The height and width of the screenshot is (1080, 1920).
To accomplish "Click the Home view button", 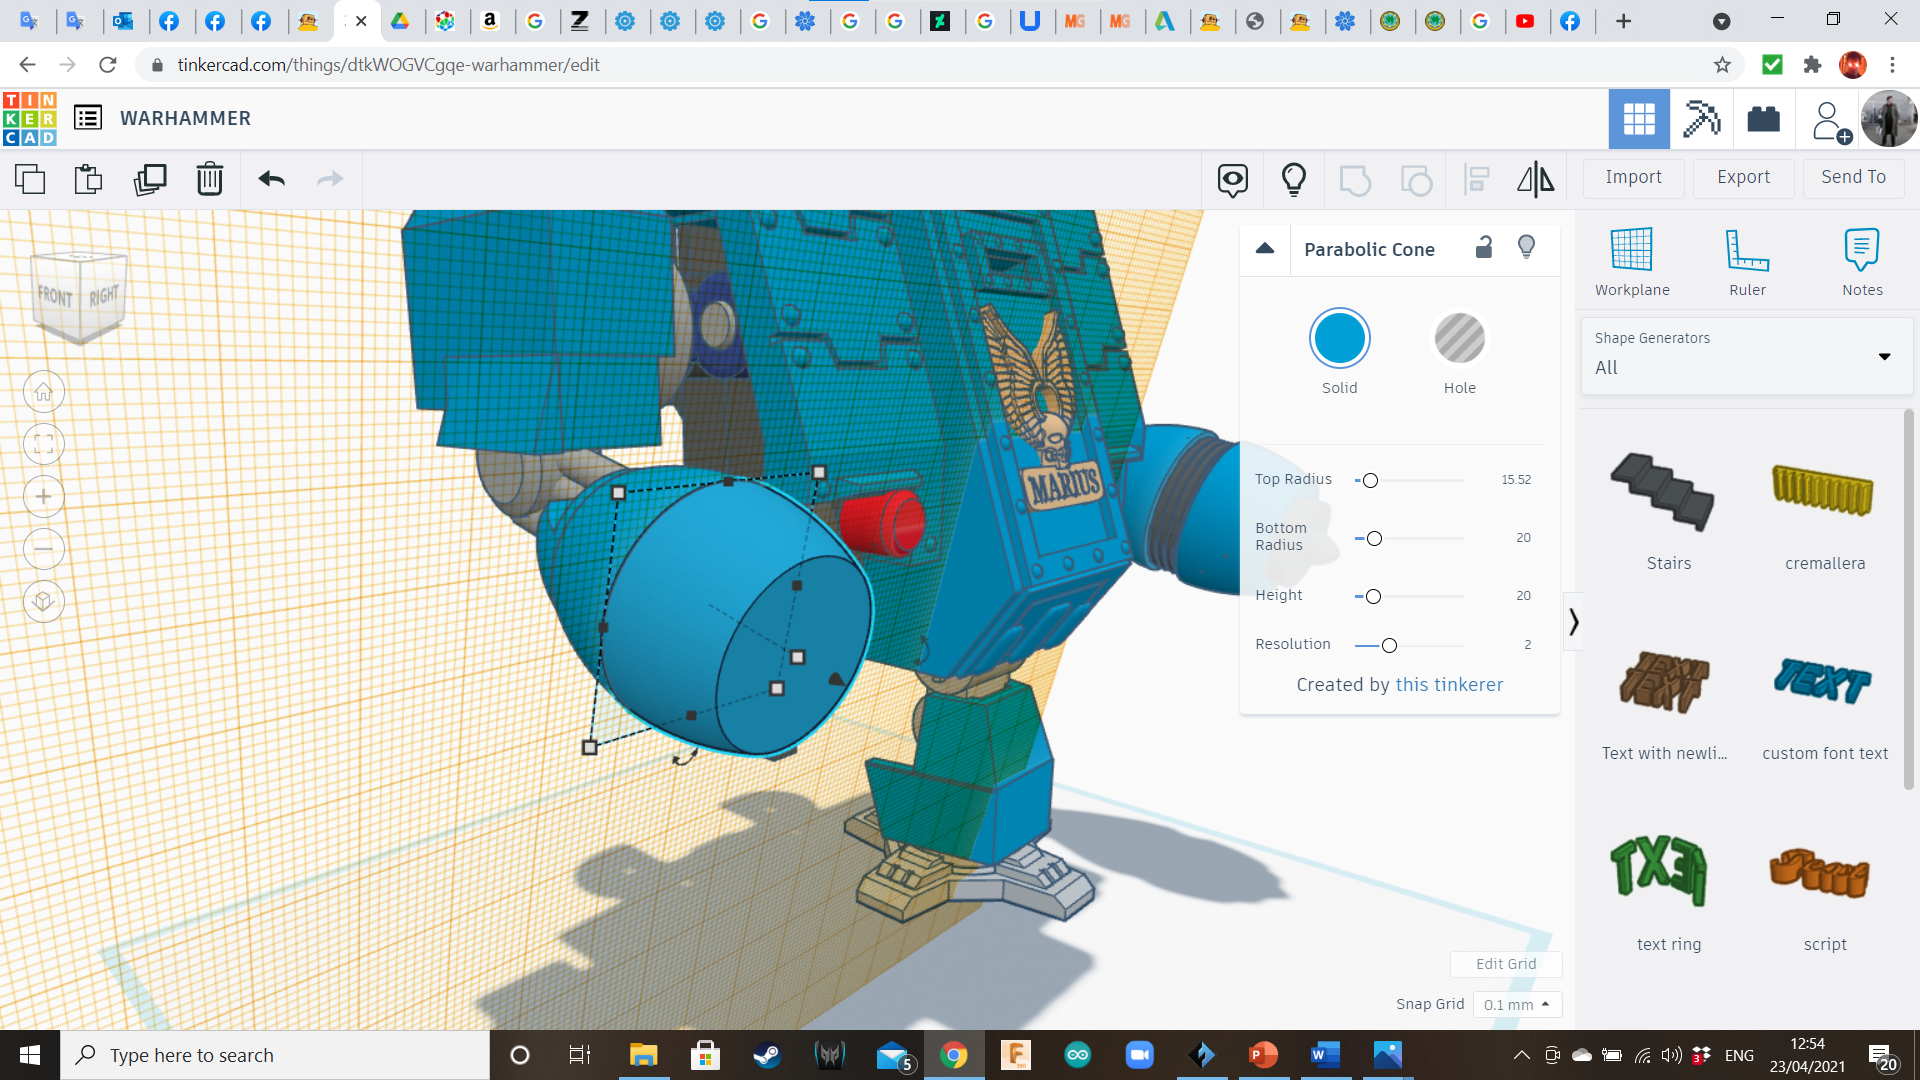I will click(x=44, y=392).
